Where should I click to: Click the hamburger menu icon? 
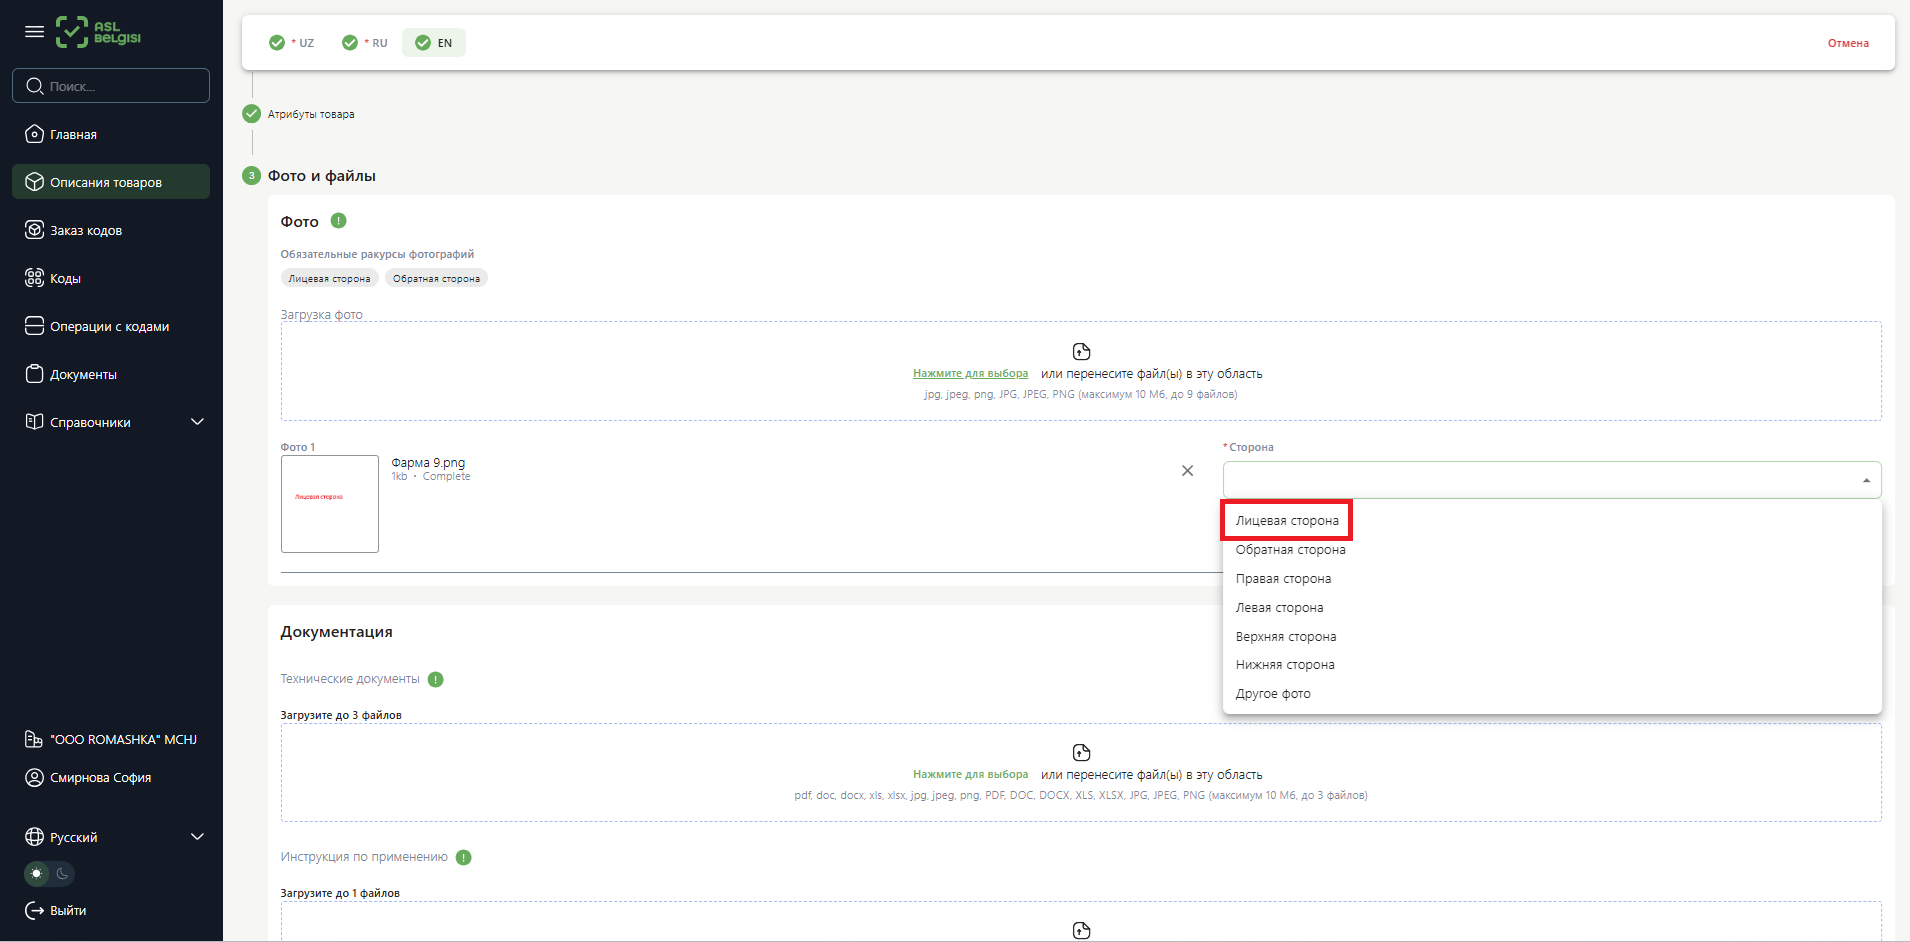pos(34,32)
